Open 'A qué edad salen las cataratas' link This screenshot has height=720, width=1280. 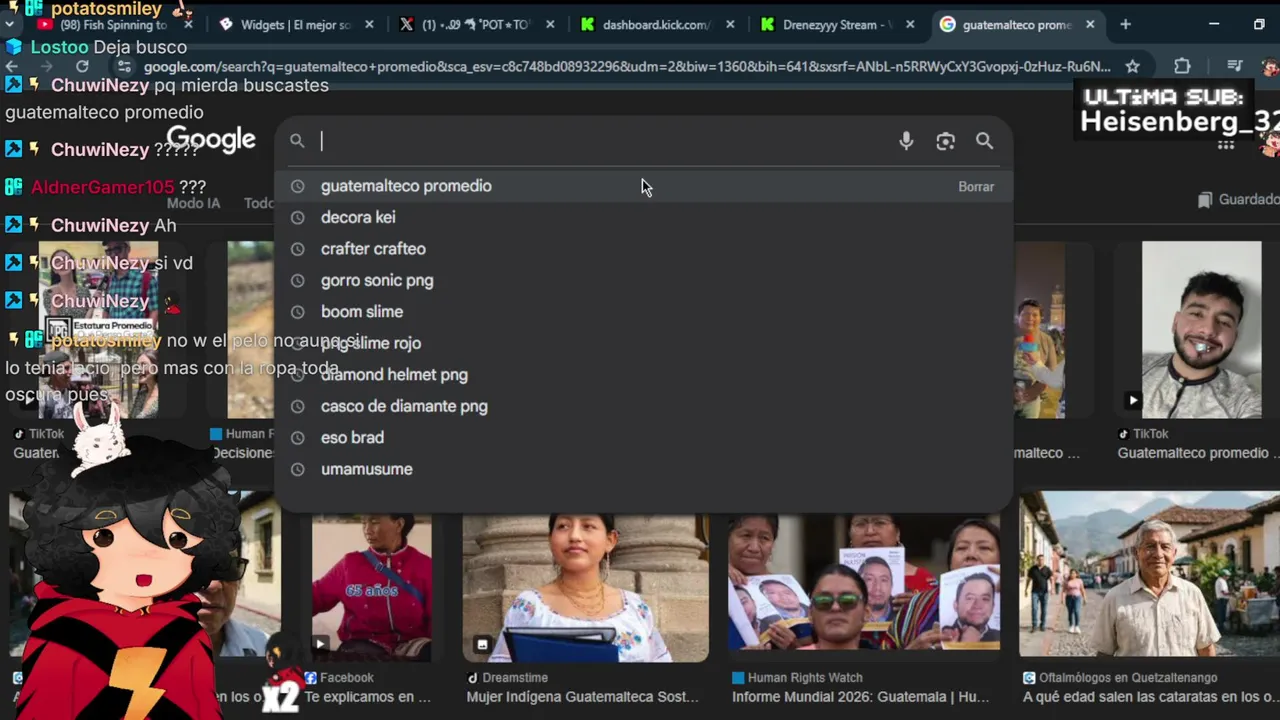tap(1151, 697)
